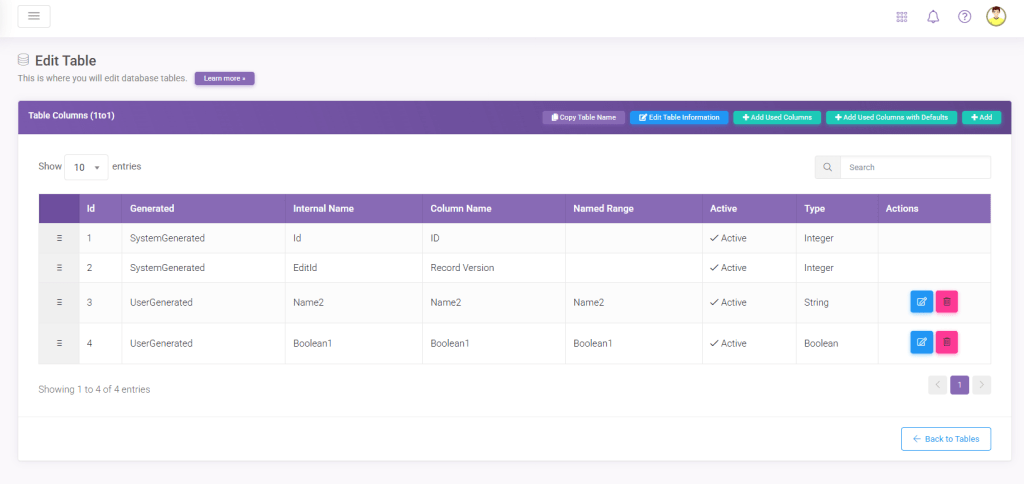Edit the Name2 column row
The image size is (1024, 484).
pyautogui.click(x=921, y=302)
